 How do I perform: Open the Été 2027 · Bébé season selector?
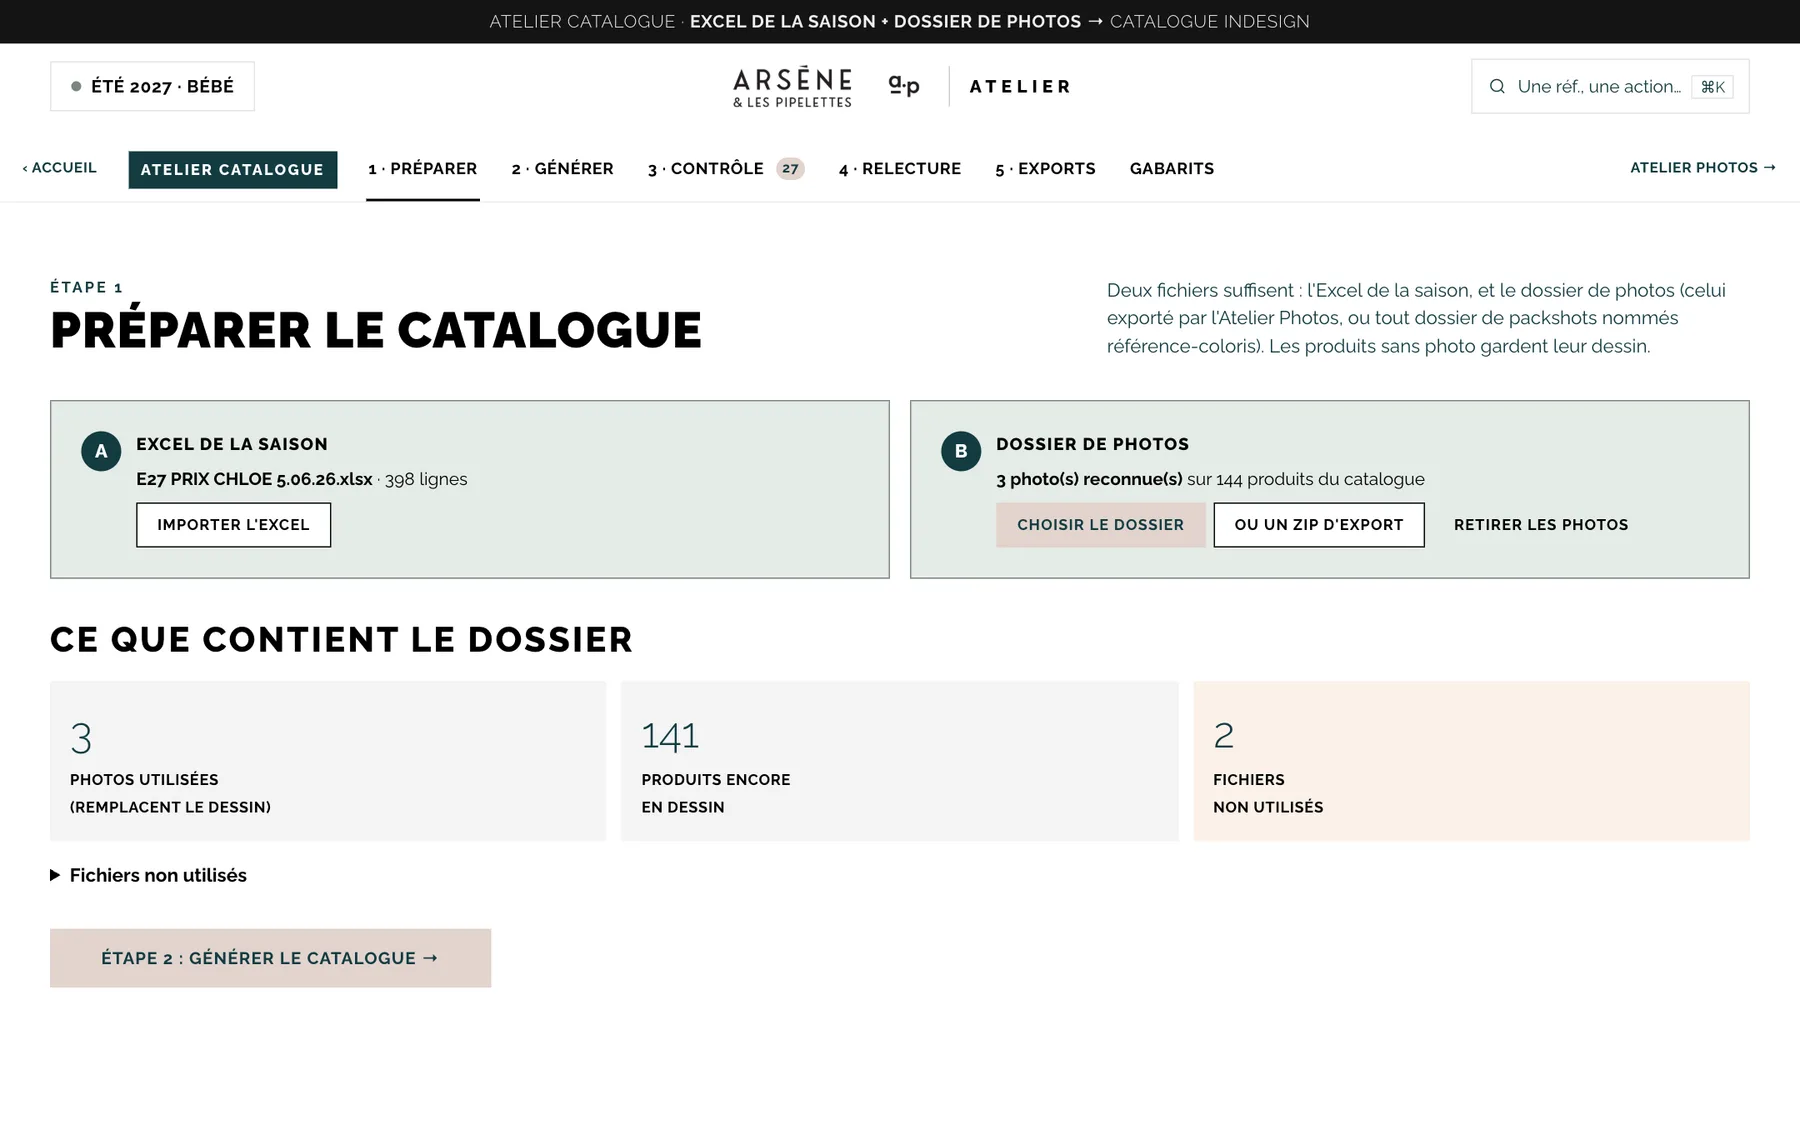[x=152, y=86]
